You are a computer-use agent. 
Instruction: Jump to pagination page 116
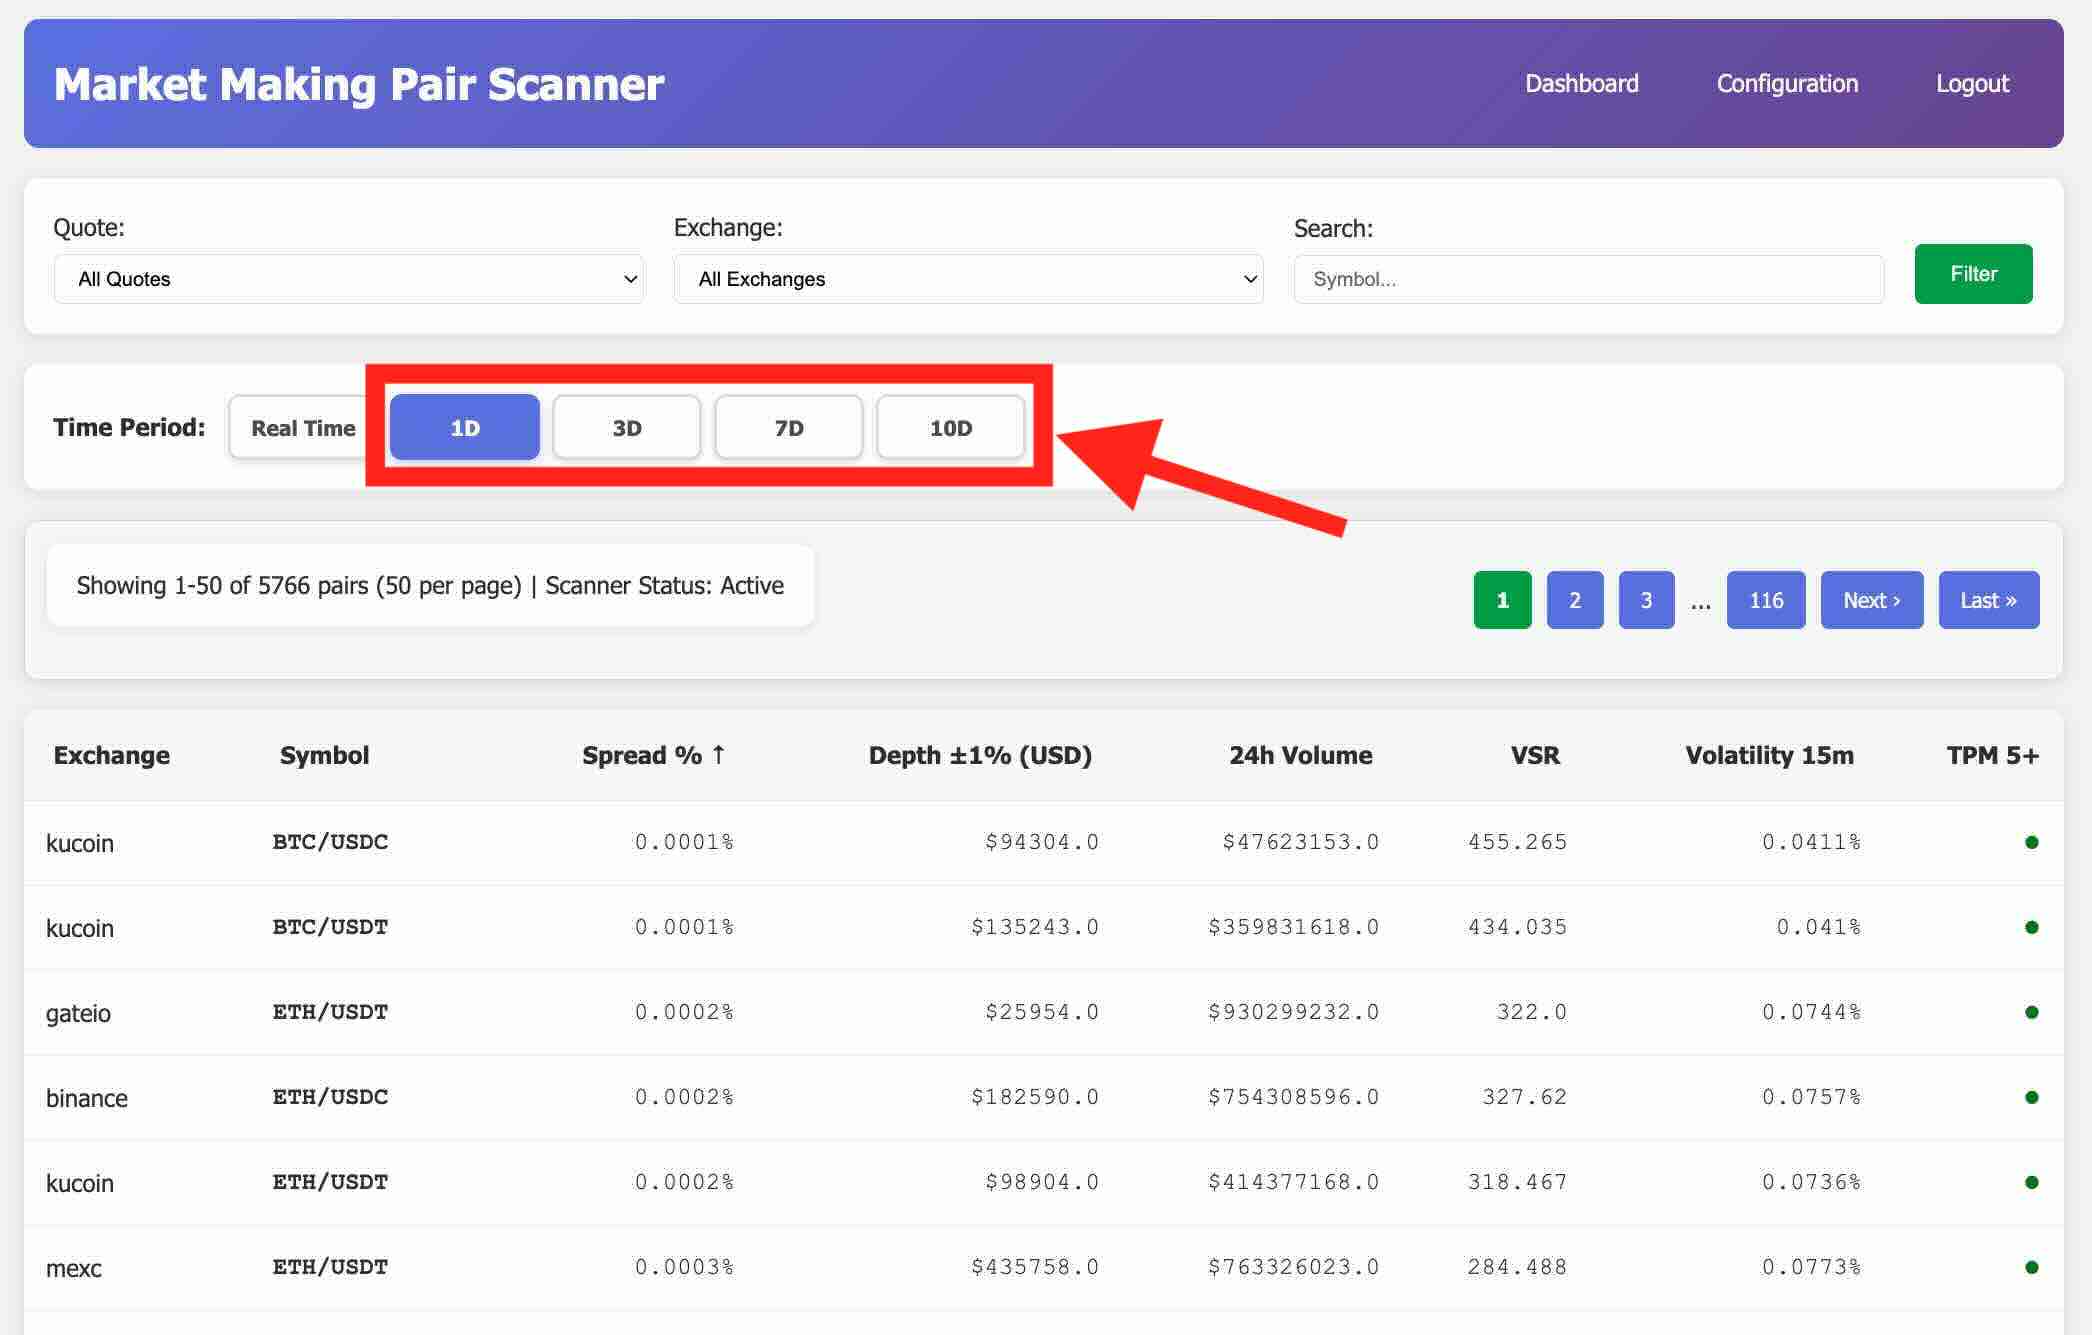click(1766, 600)
